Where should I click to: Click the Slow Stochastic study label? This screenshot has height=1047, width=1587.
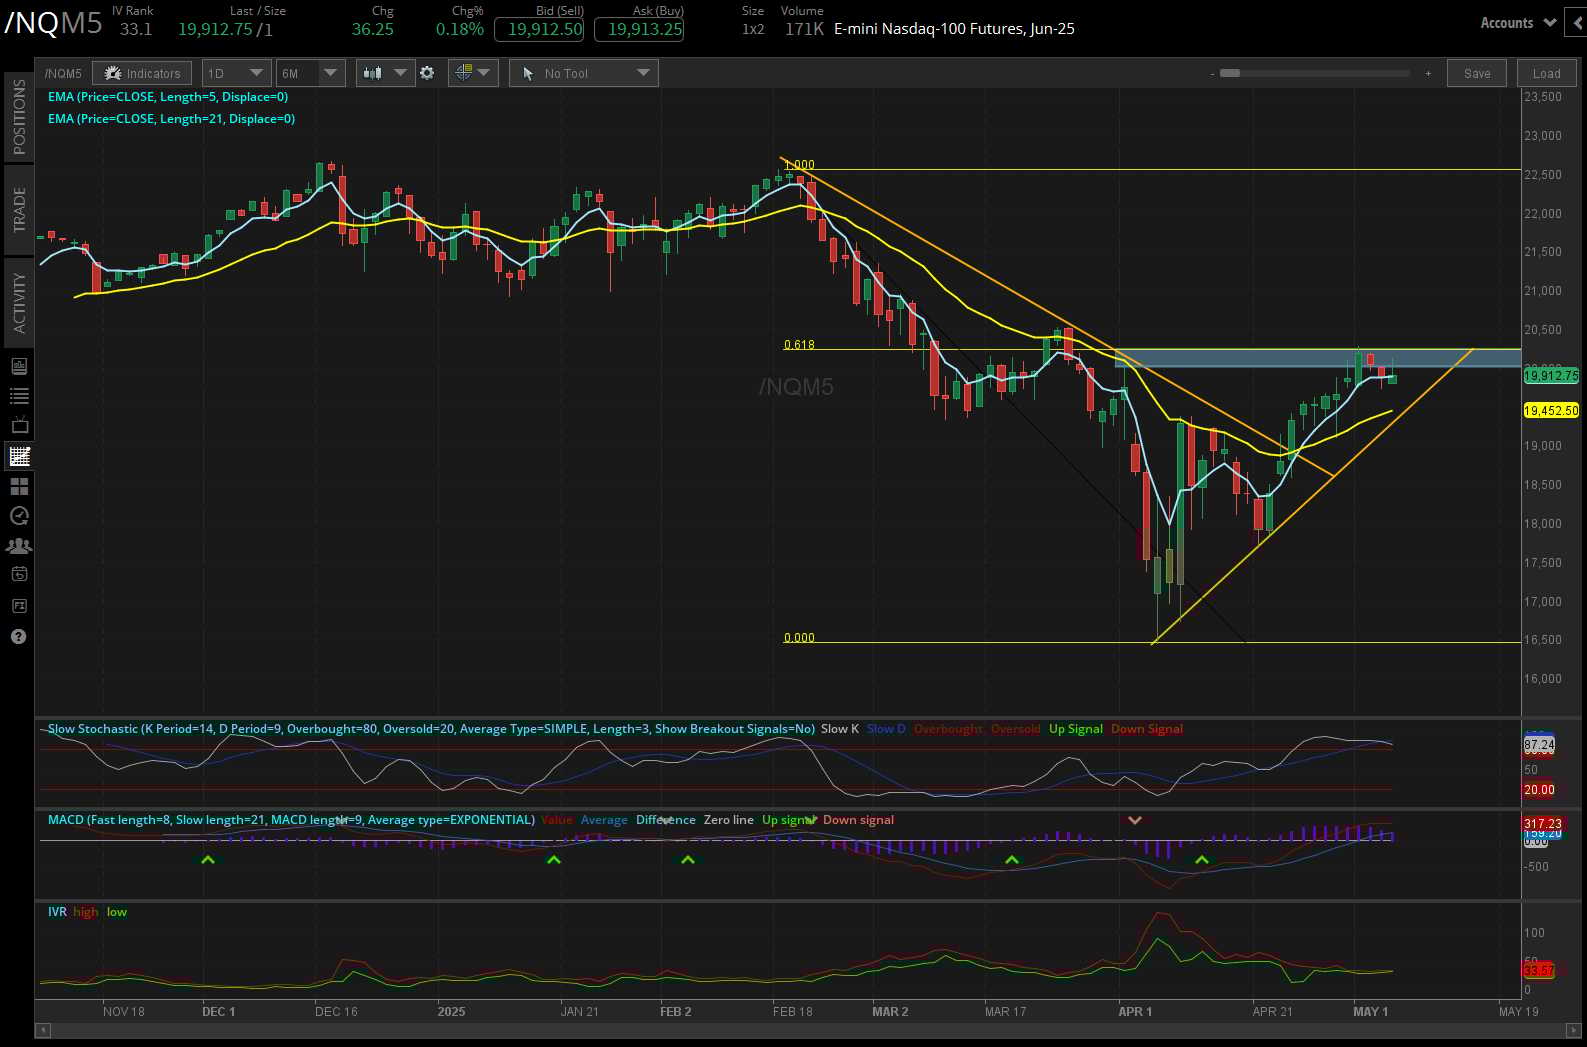click(x=431, y=729)
